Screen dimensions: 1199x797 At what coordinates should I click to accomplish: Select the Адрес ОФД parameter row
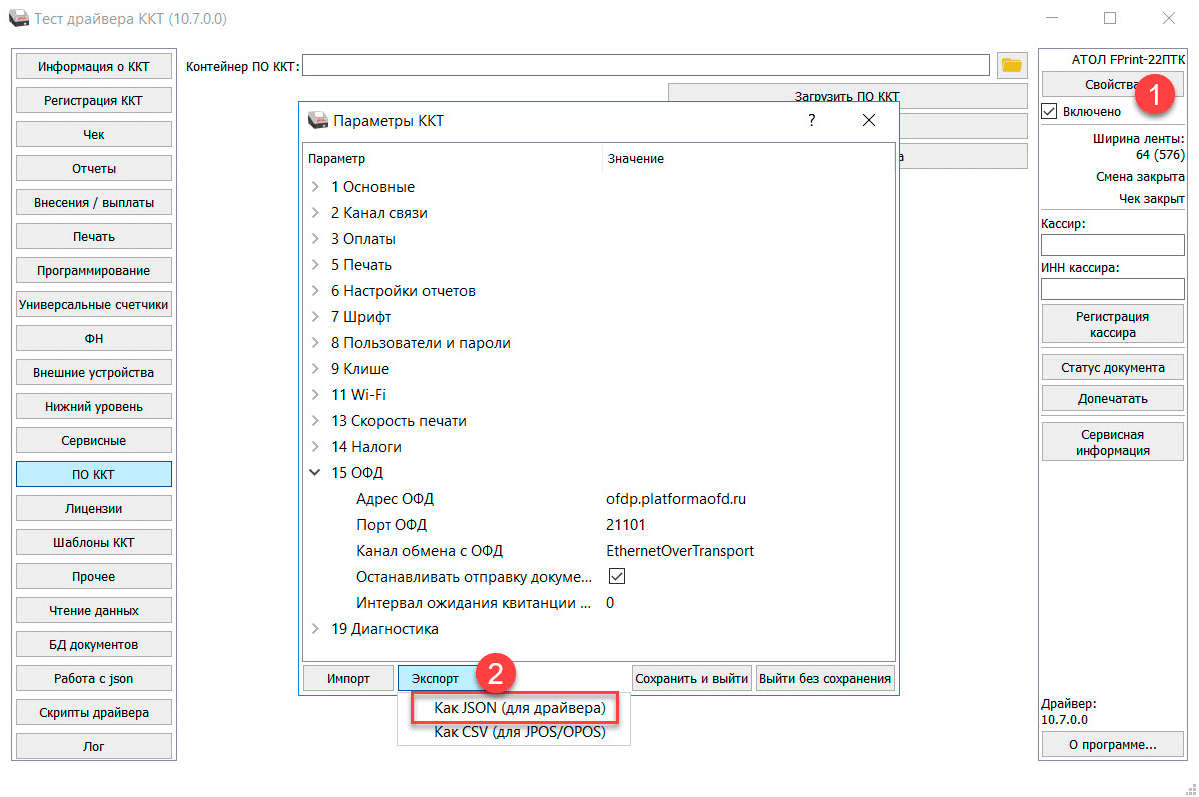[x=395, y=499]
